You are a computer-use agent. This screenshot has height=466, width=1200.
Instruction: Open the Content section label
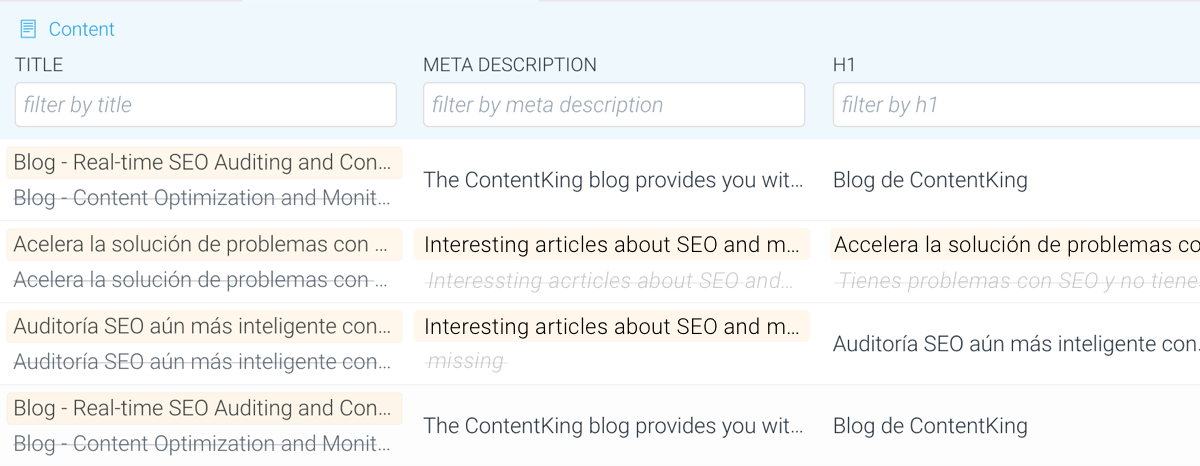(82, 29)
